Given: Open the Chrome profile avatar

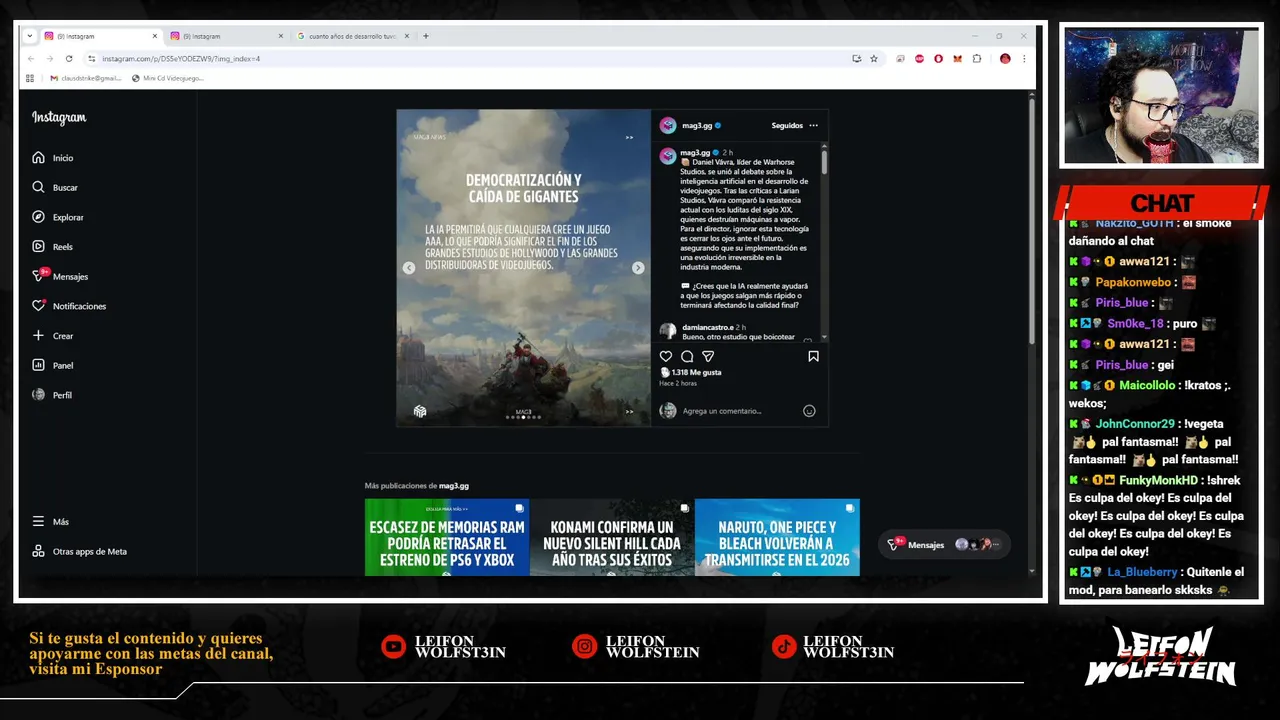Looking at the screenshot, I should [1005, 59].
